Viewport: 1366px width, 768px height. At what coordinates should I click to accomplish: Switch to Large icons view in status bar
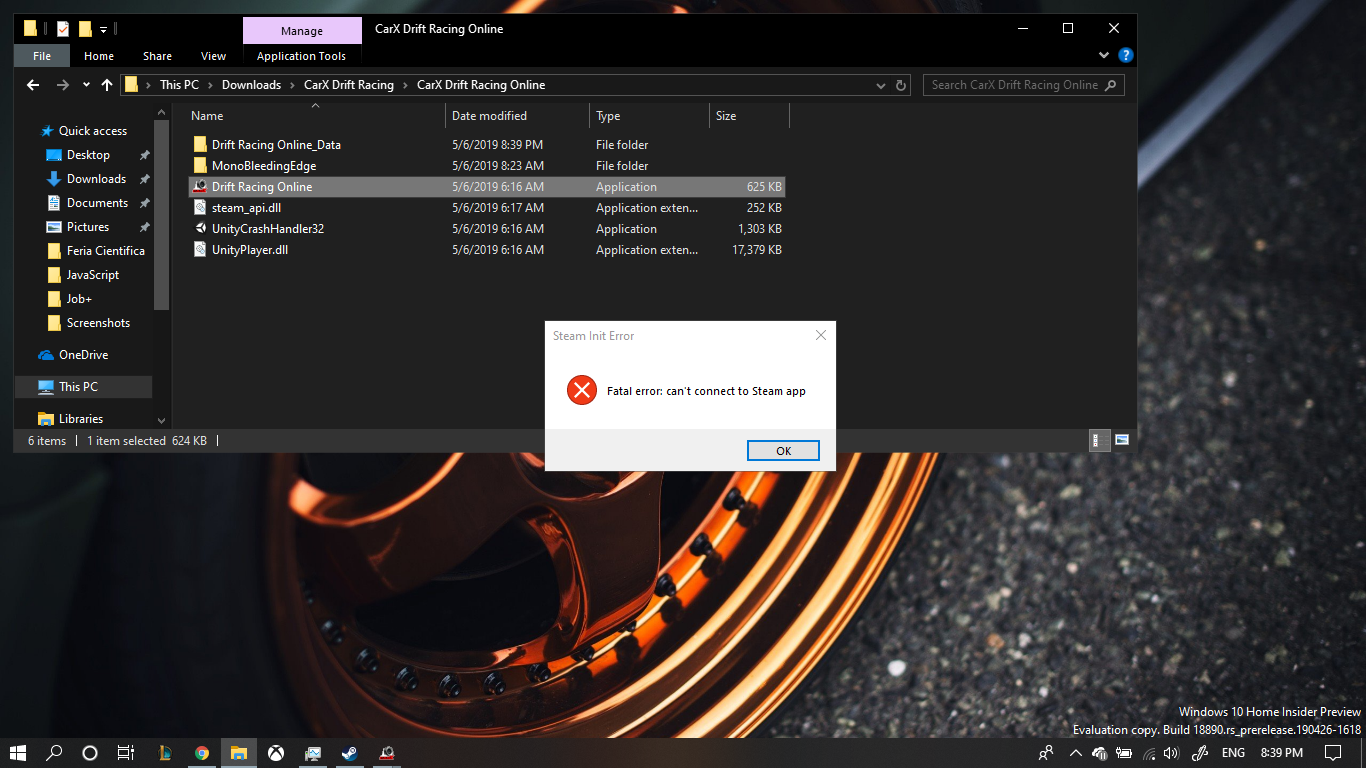[1122, 440]
